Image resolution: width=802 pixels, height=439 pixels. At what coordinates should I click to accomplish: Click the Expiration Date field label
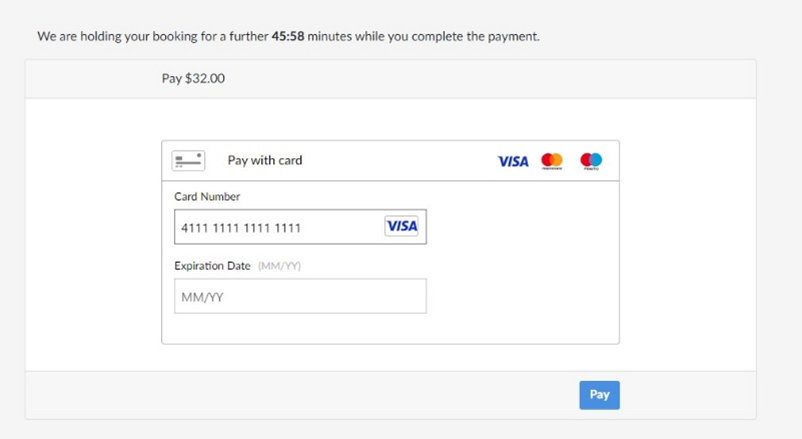pos(212,266)
